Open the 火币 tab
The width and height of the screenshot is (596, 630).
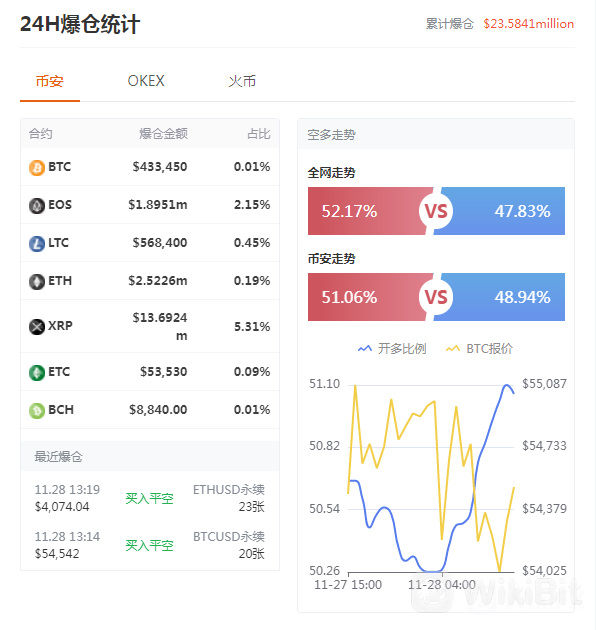[242, 82]
